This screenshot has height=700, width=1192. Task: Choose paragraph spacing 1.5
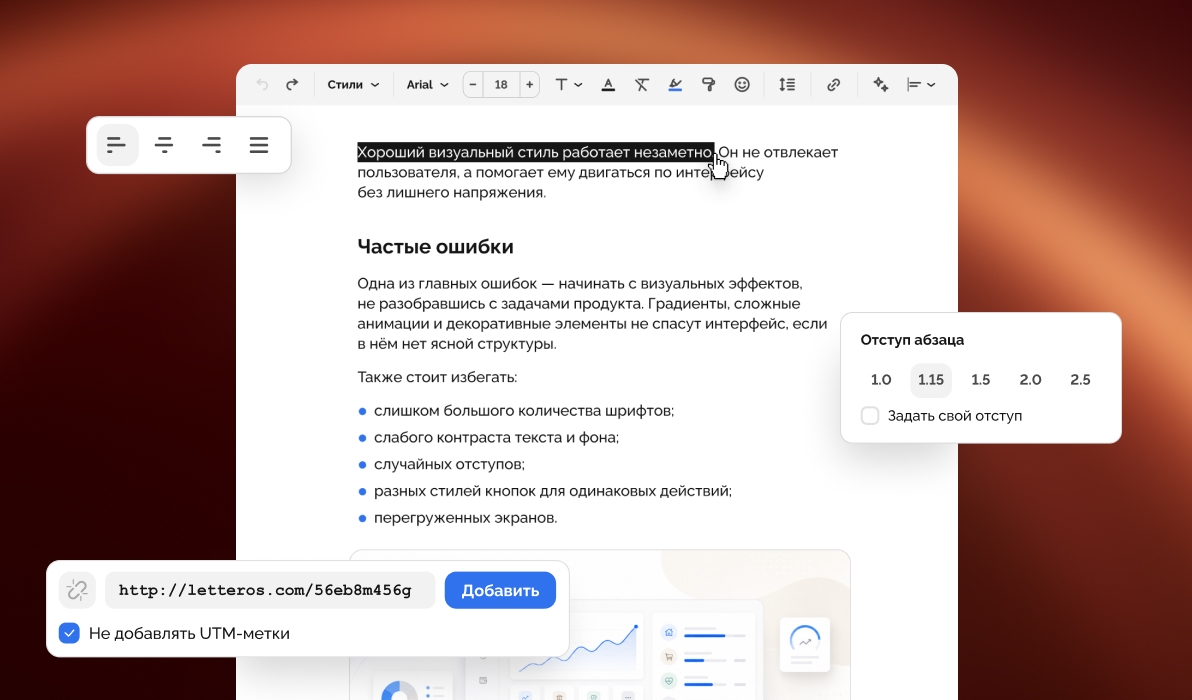pyautogui.click(x=981, y=380)
